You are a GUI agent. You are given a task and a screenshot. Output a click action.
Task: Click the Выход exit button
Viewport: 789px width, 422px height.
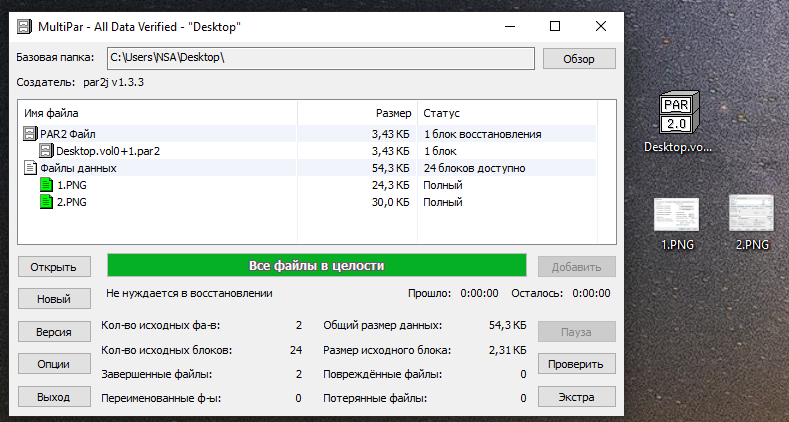click(x=54, y=397)
